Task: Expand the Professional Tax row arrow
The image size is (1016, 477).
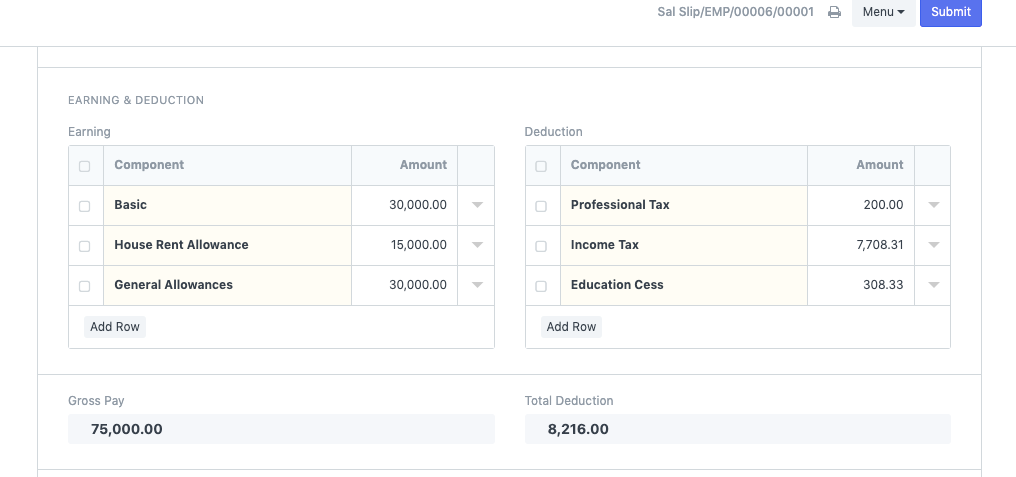Action: coord(933,205)
